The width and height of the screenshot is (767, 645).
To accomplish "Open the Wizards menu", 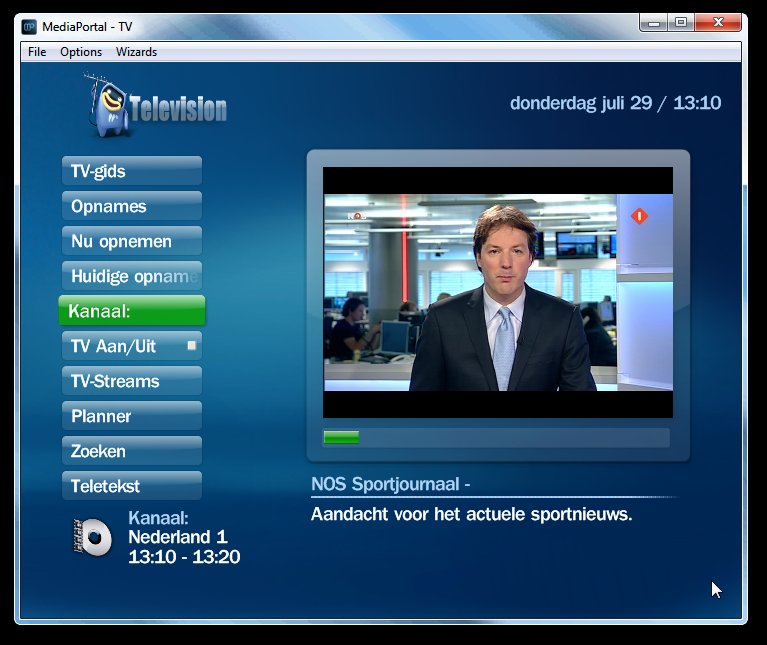I will click(x=136, y=52).
